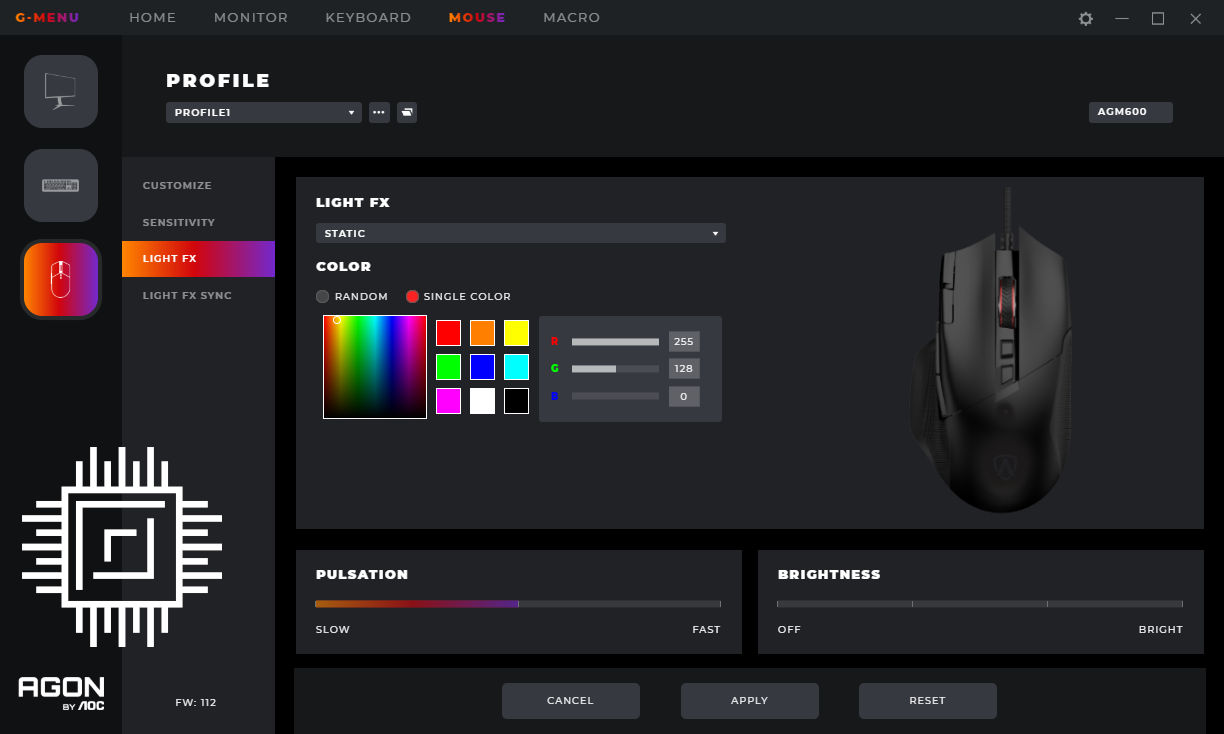Open settings gear in title bar

1085,18
